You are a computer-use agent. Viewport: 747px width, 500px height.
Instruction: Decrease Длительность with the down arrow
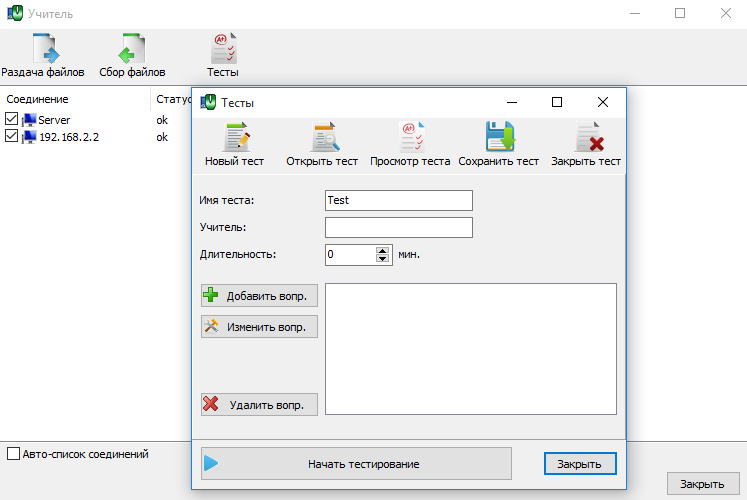[x=383, y=259]
